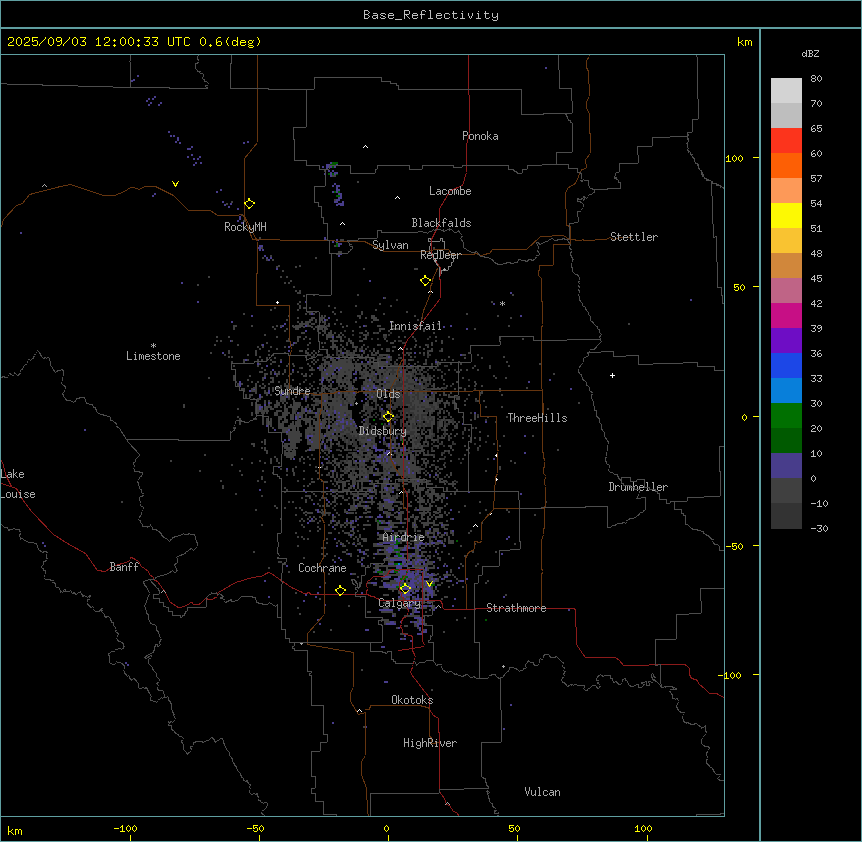The width and height of the screenshot is (862, 842).
Task: Pick the bright yellow legend swatch
Action: [x=786, y=215]
